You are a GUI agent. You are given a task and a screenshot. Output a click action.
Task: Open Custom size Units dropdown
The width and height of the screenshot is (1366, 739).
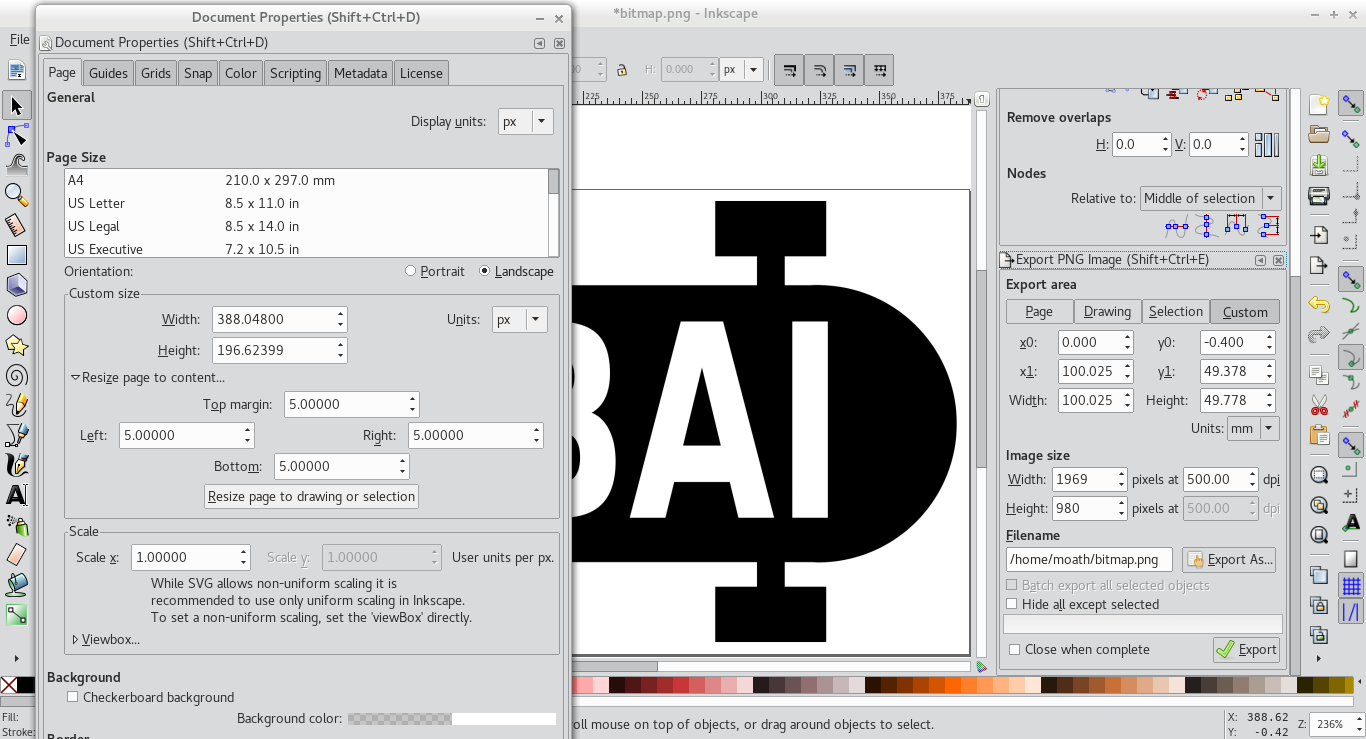click(x=520, y=320)
